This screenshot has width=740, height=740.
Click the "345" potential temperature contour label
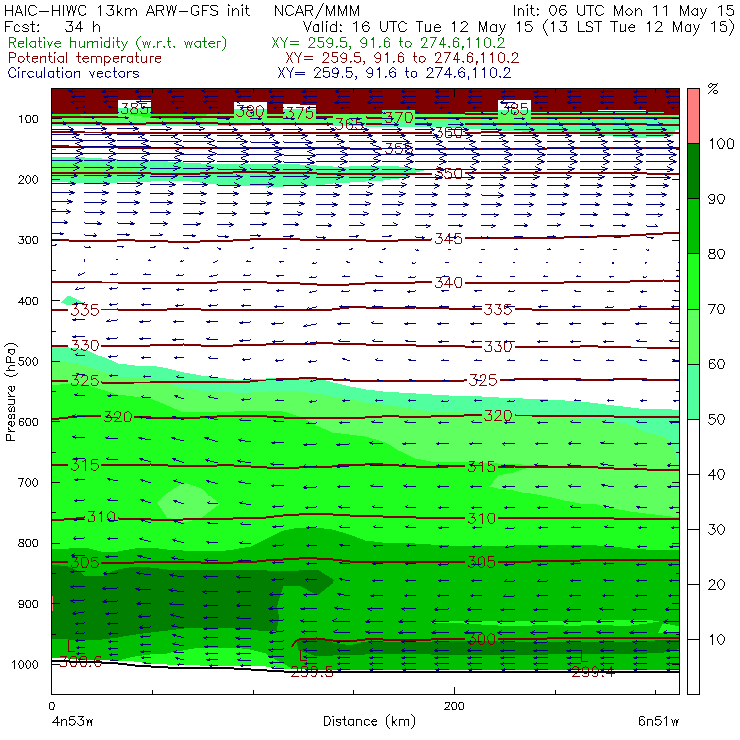click(x=448, y=239)
